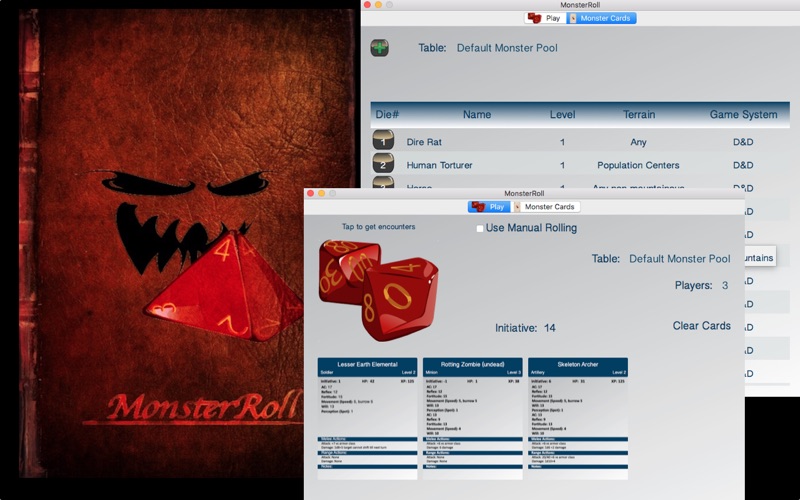Image resolution: width=800 pixels, height=500 pixels.
Task: Click the green plus add monster icon
Action: (379, 48)
